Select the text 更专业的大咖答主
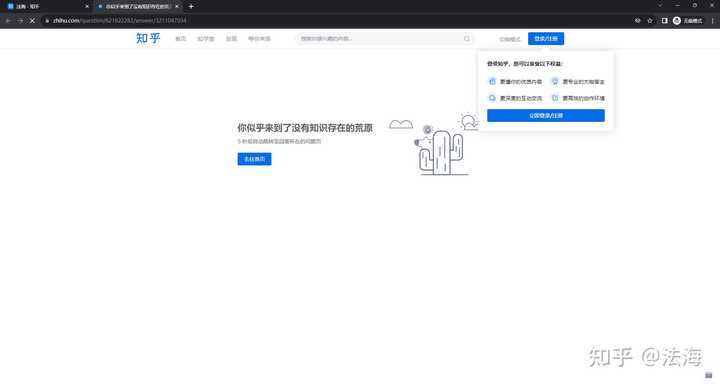 click(584, 82)
